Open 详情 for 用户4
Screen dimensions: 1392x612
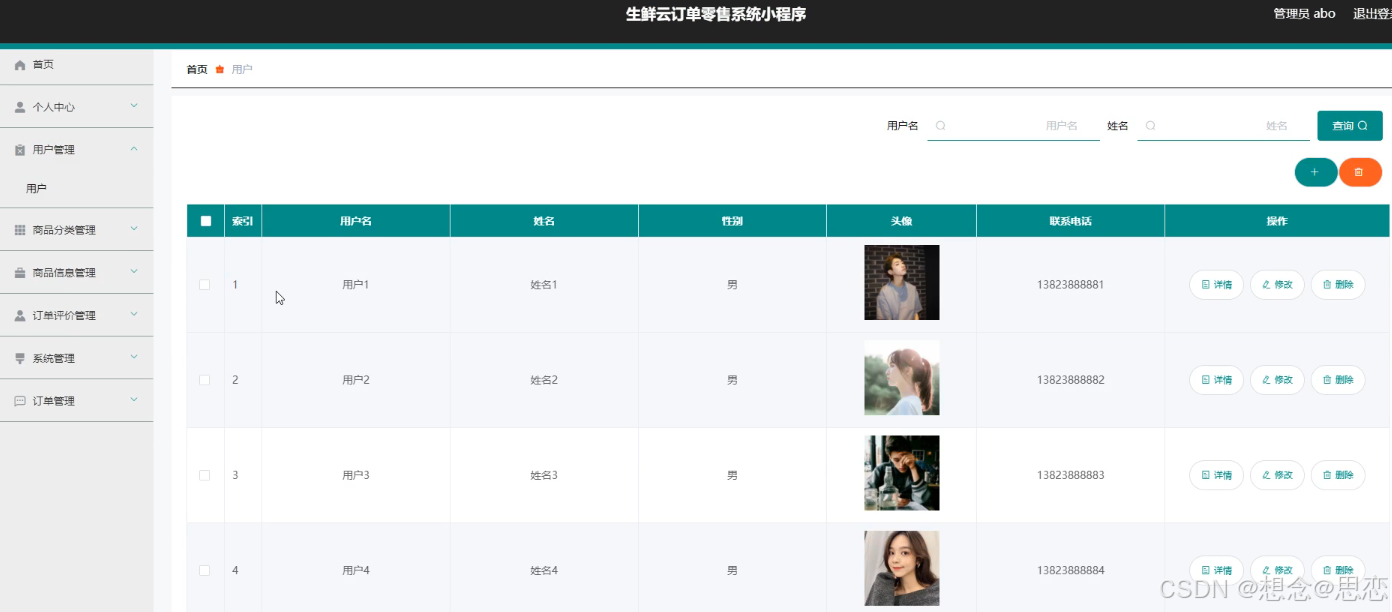coord(1216,570)
